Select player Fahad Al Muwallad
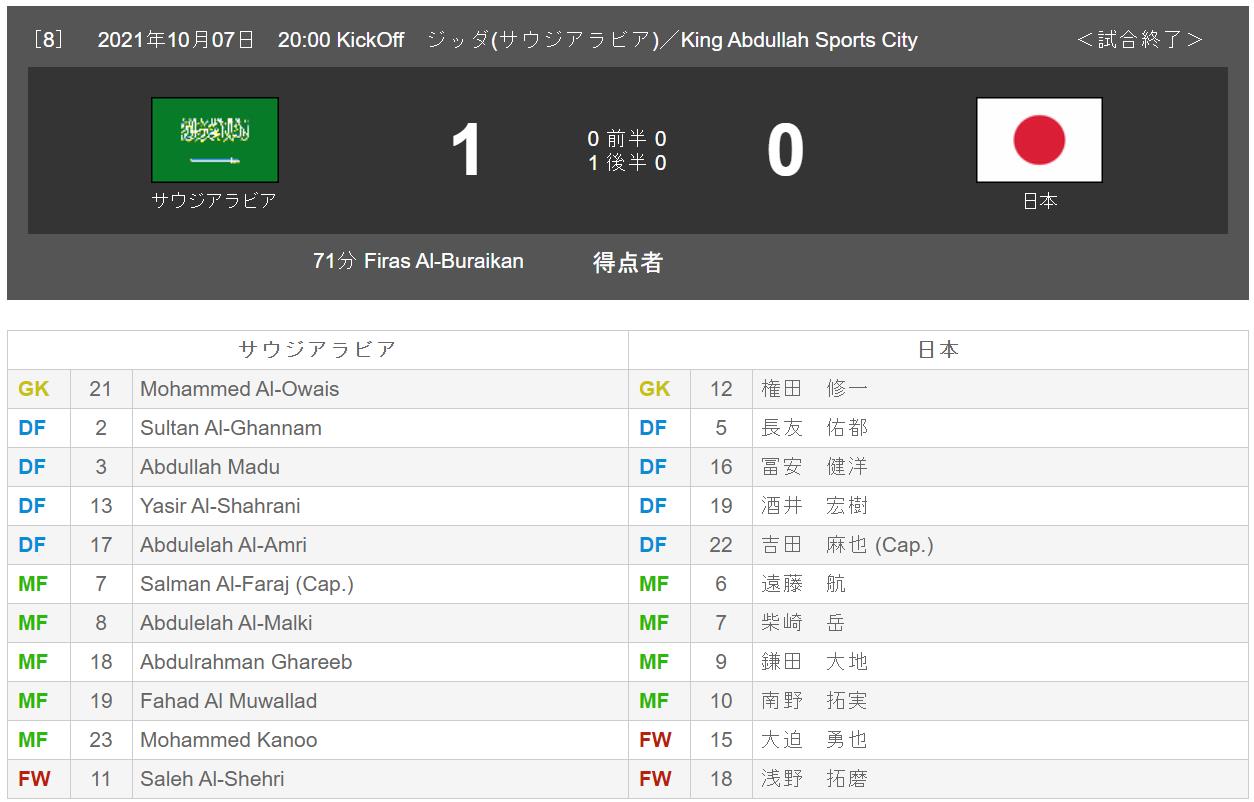1254x802 pixels. 228,701
